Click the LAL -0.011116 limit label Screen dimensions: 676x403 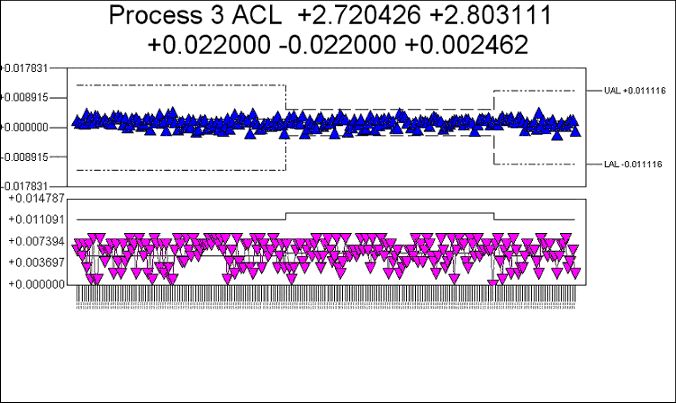point(634,164)
